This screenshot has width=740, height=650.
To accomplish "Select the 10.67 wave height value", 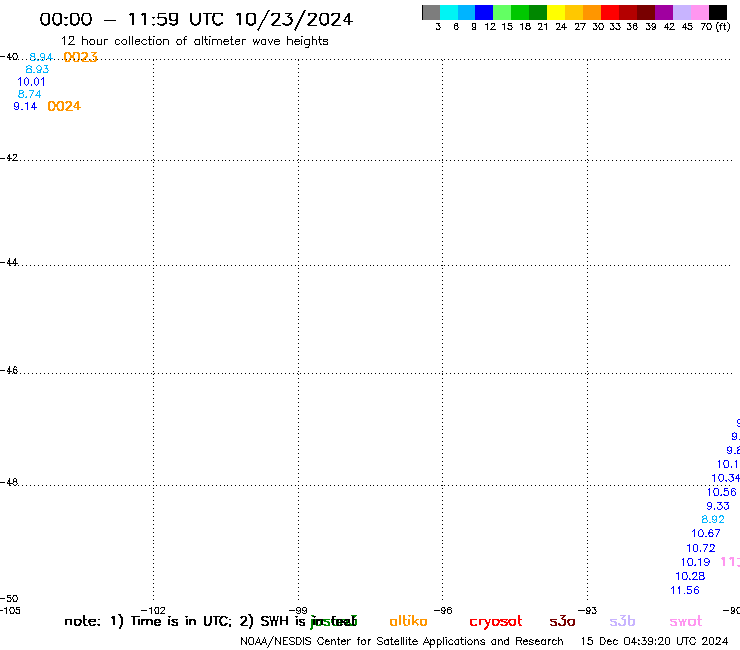I will pyautogui.click(x=706, y=533).
